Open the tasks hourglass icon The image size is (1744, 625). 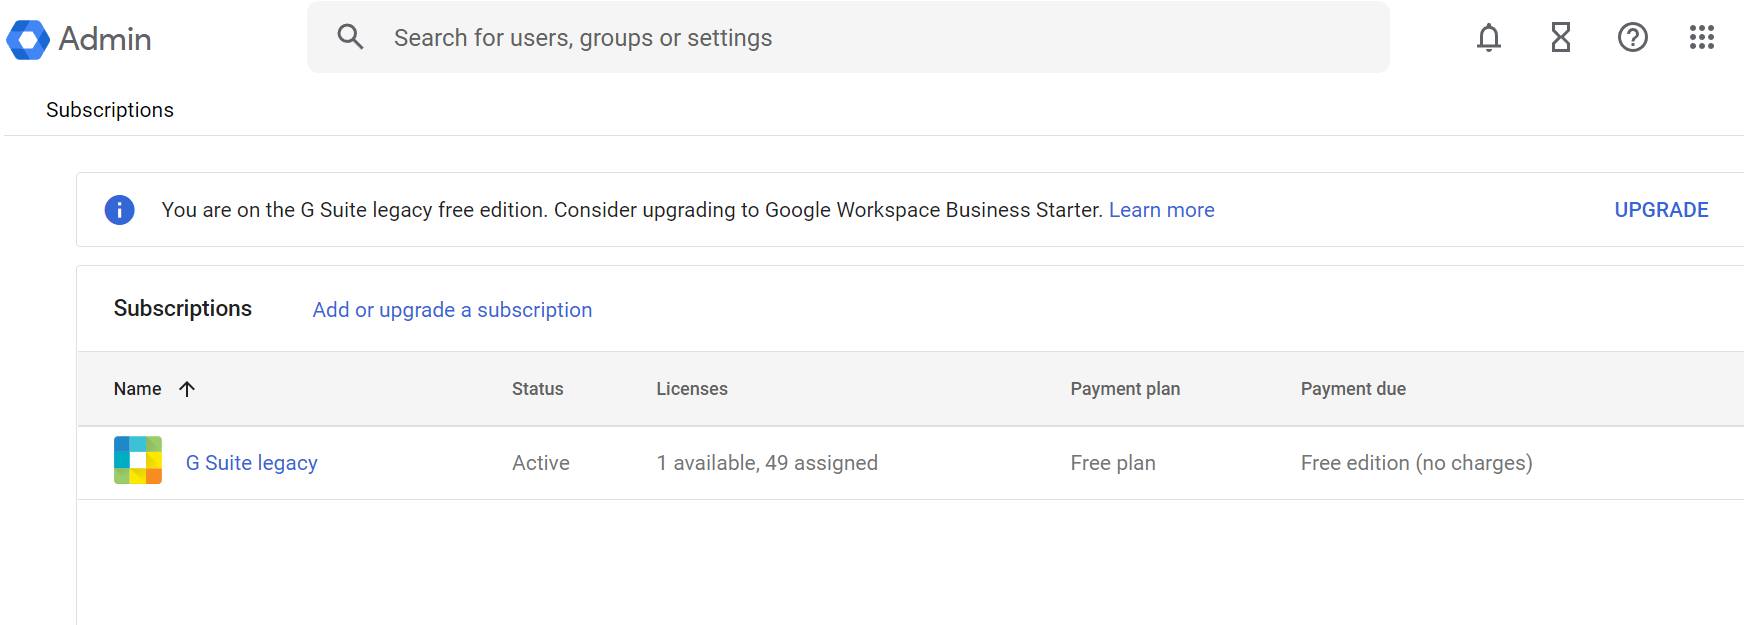1560,38
